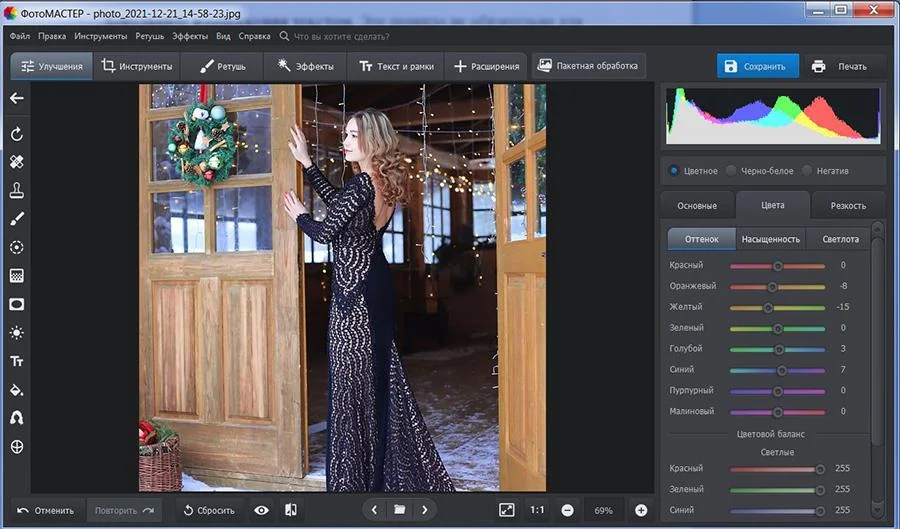This screenshot has height=529, width=900.
Task: Select the stamp tool in left sidebar
Action: tap(16, 190)
